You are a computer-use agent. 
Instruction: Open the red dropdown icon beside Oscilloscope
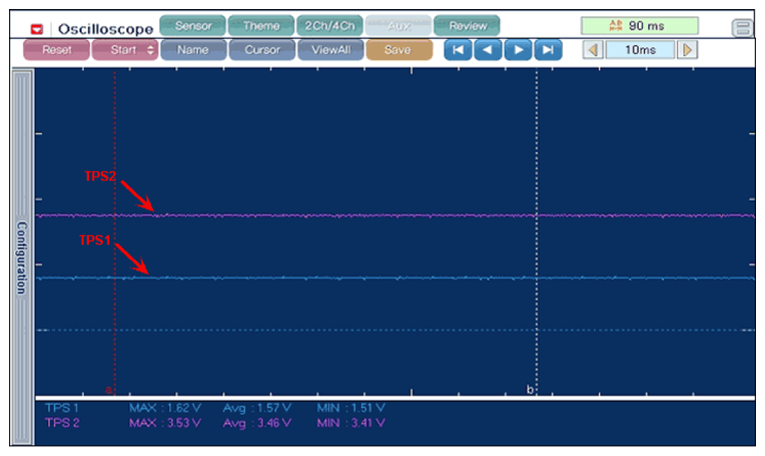pos(37,29)
